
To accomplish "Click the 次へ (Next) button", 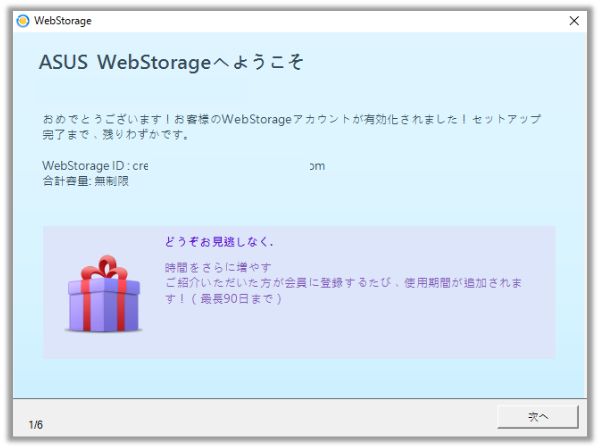I will click(538, 416).
